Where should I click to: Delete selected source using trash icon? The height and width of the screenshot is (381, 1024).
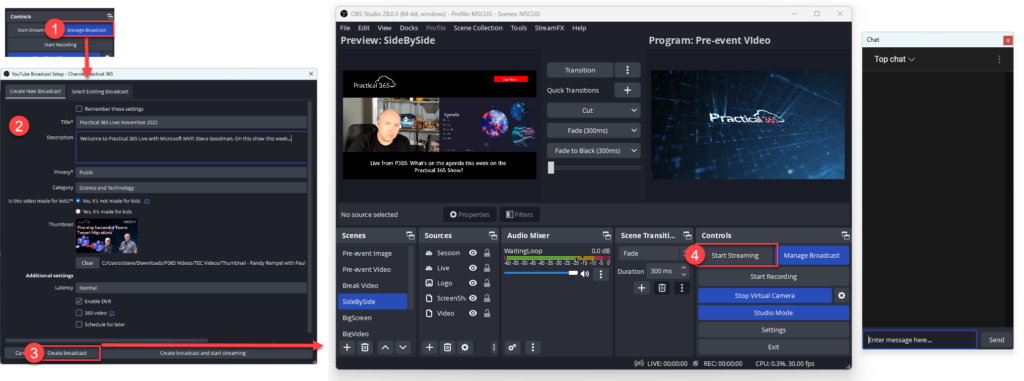(447, 348)
